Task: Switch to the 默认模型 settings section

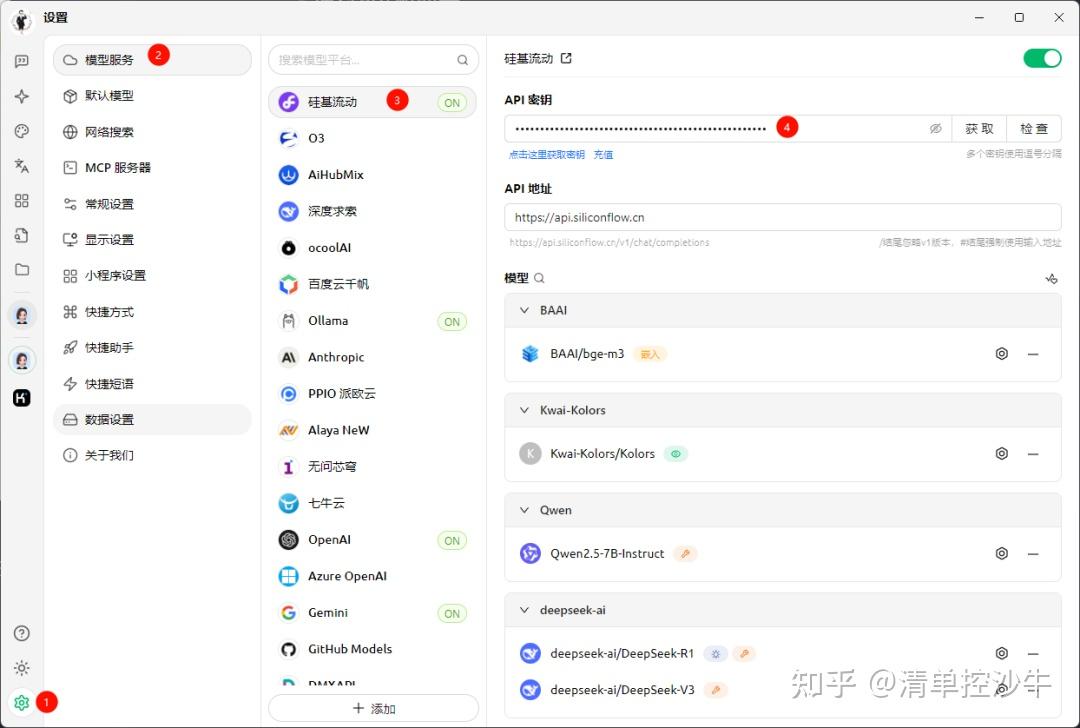Action: coord(118,95)
